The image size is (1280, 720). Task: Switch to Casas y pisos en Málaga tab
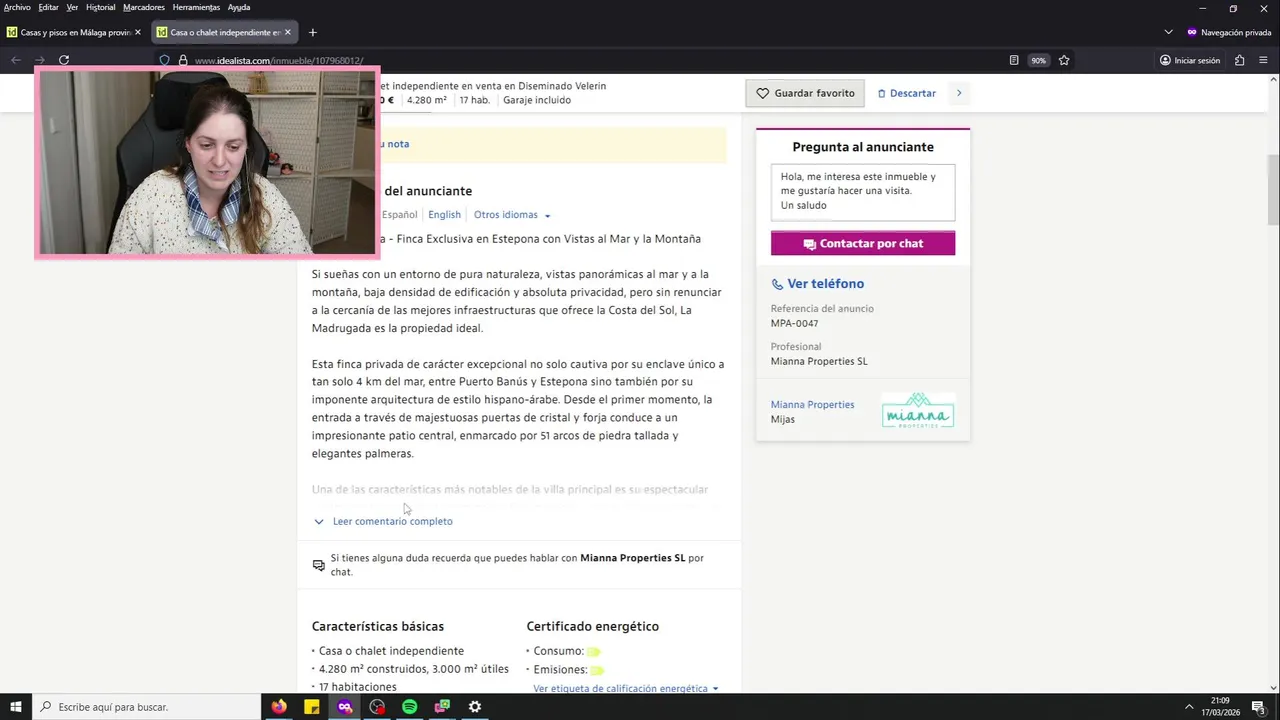[x=74, y=32]
